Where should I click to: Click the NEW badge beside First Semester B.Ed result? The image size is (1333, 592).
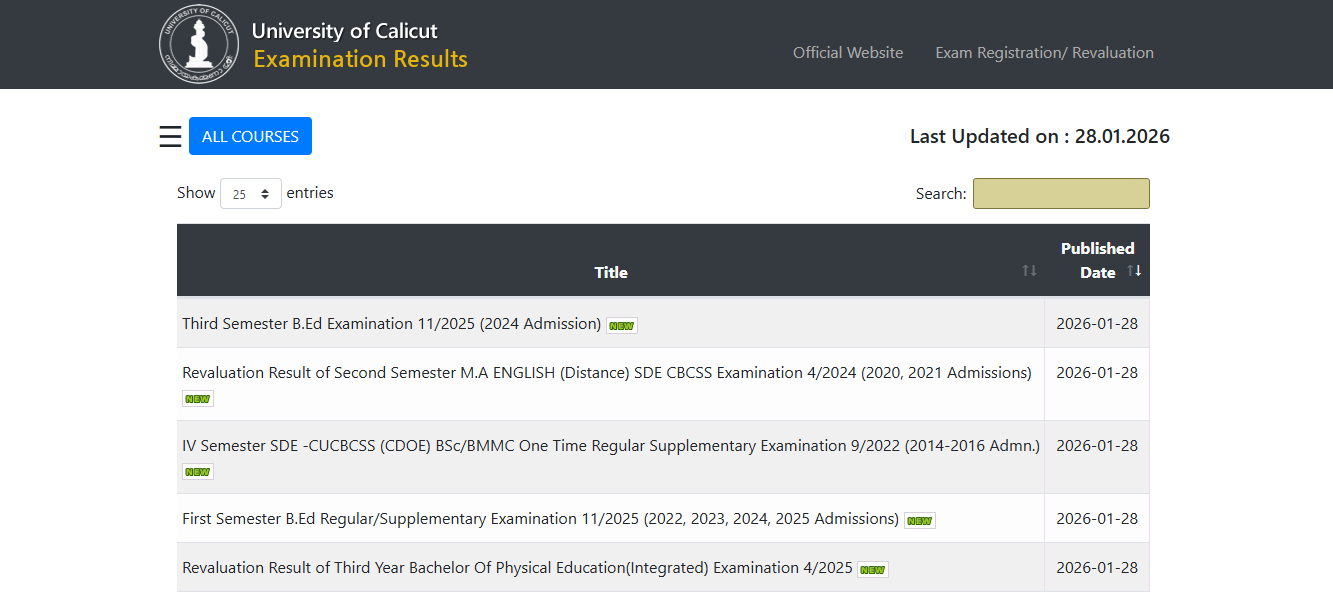(919, 519)
